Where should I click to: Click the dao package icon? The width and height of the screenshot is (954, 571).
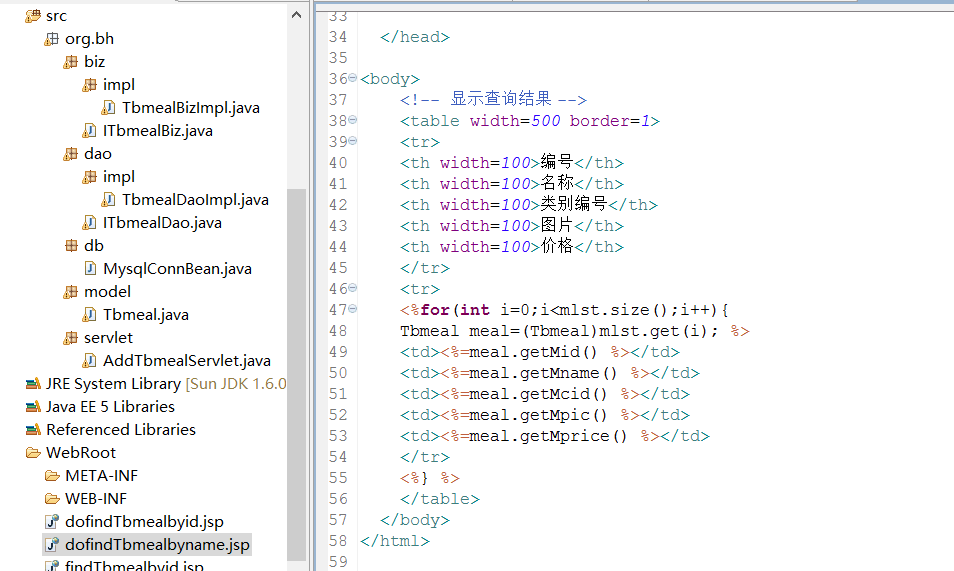click(x=71, y=154)
